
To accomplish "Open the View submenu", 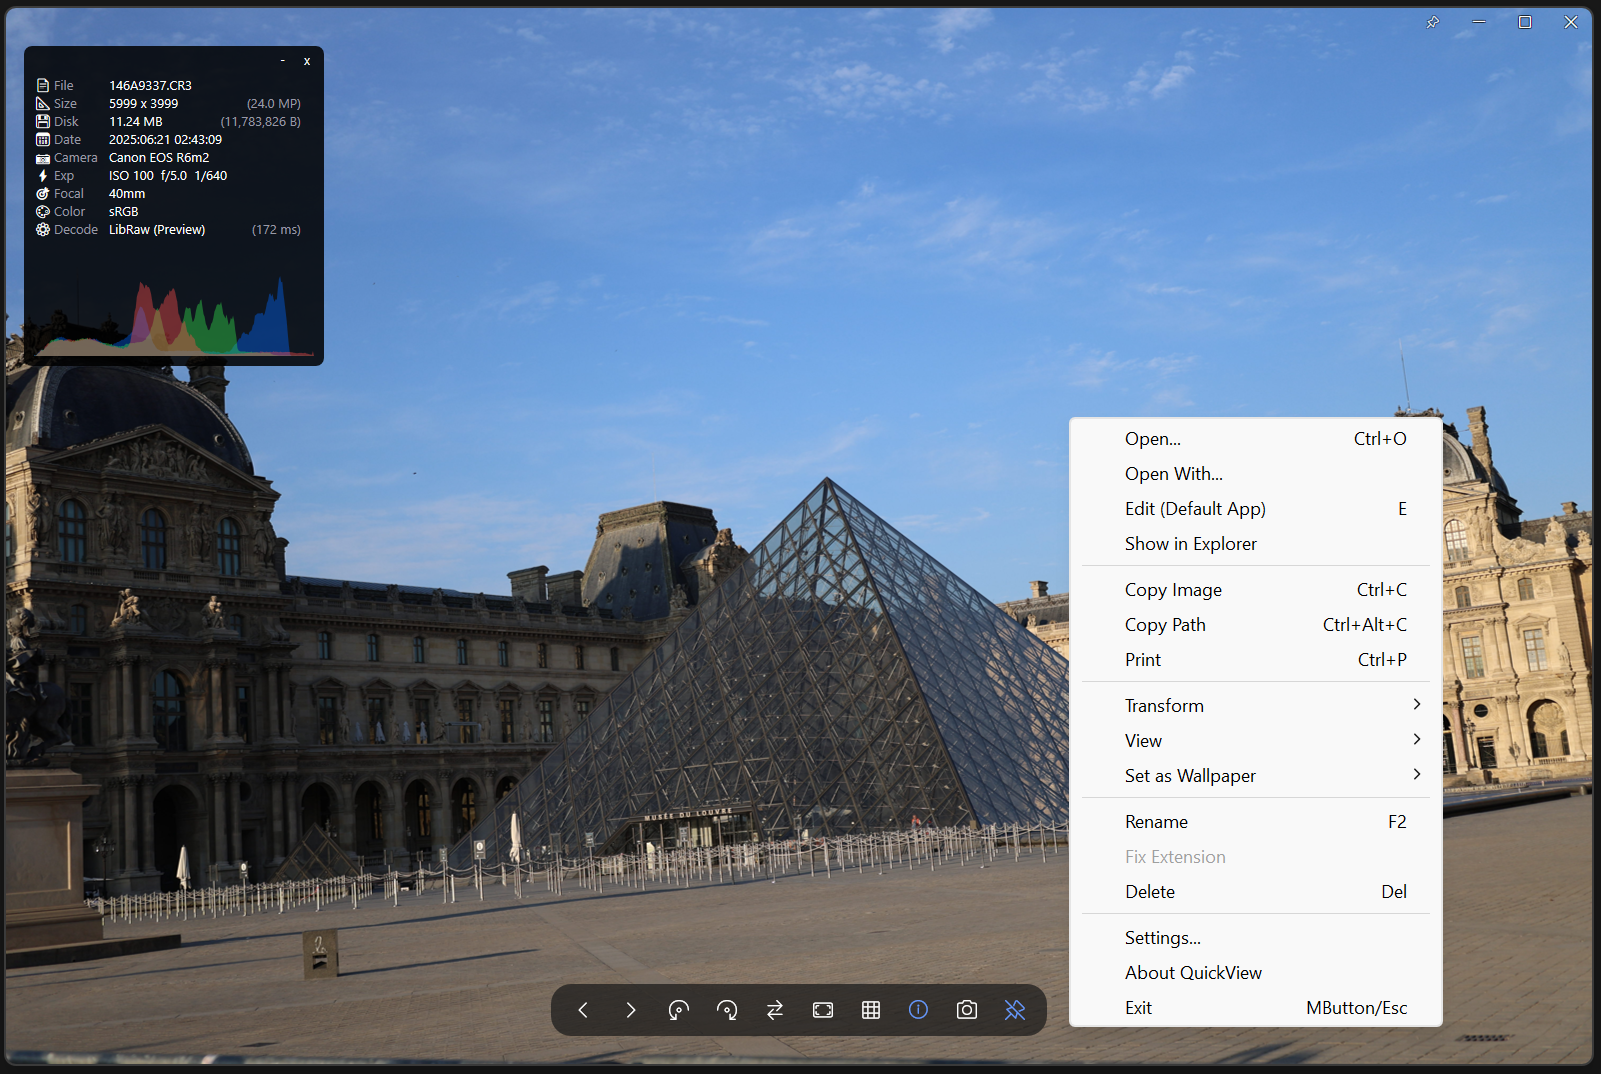I will (x=1143, y=740).
